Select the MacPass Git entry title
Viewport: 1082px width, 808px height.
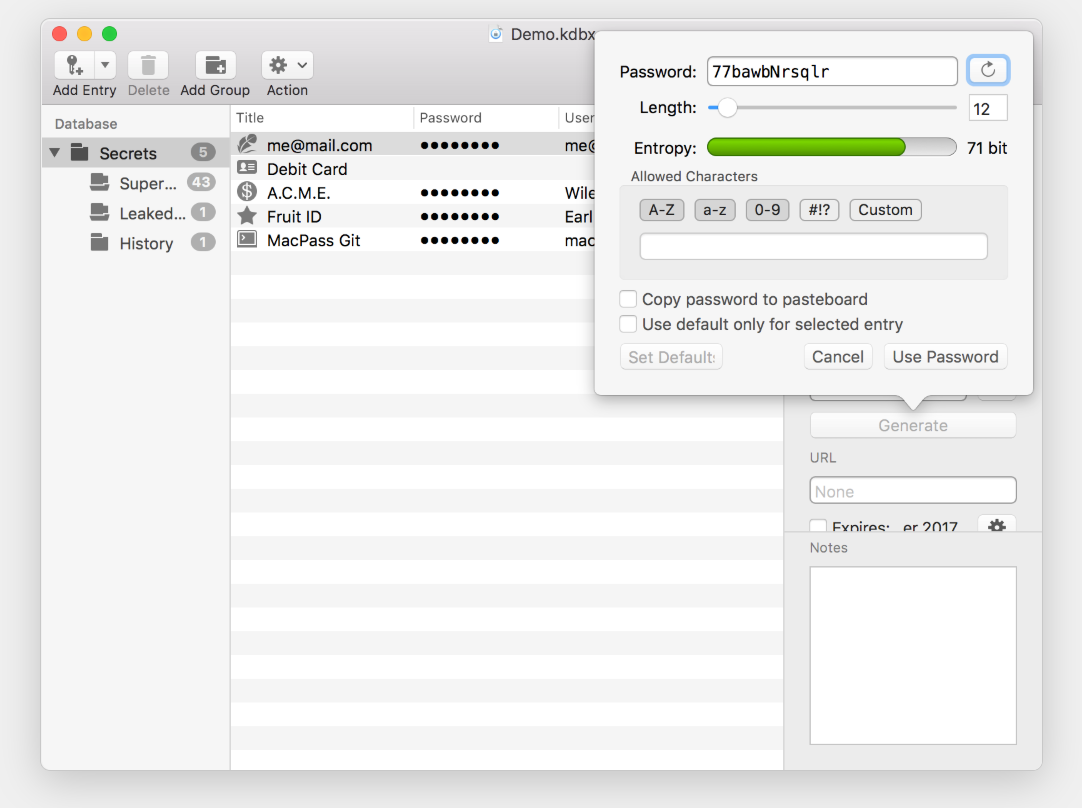coord(313,240)
